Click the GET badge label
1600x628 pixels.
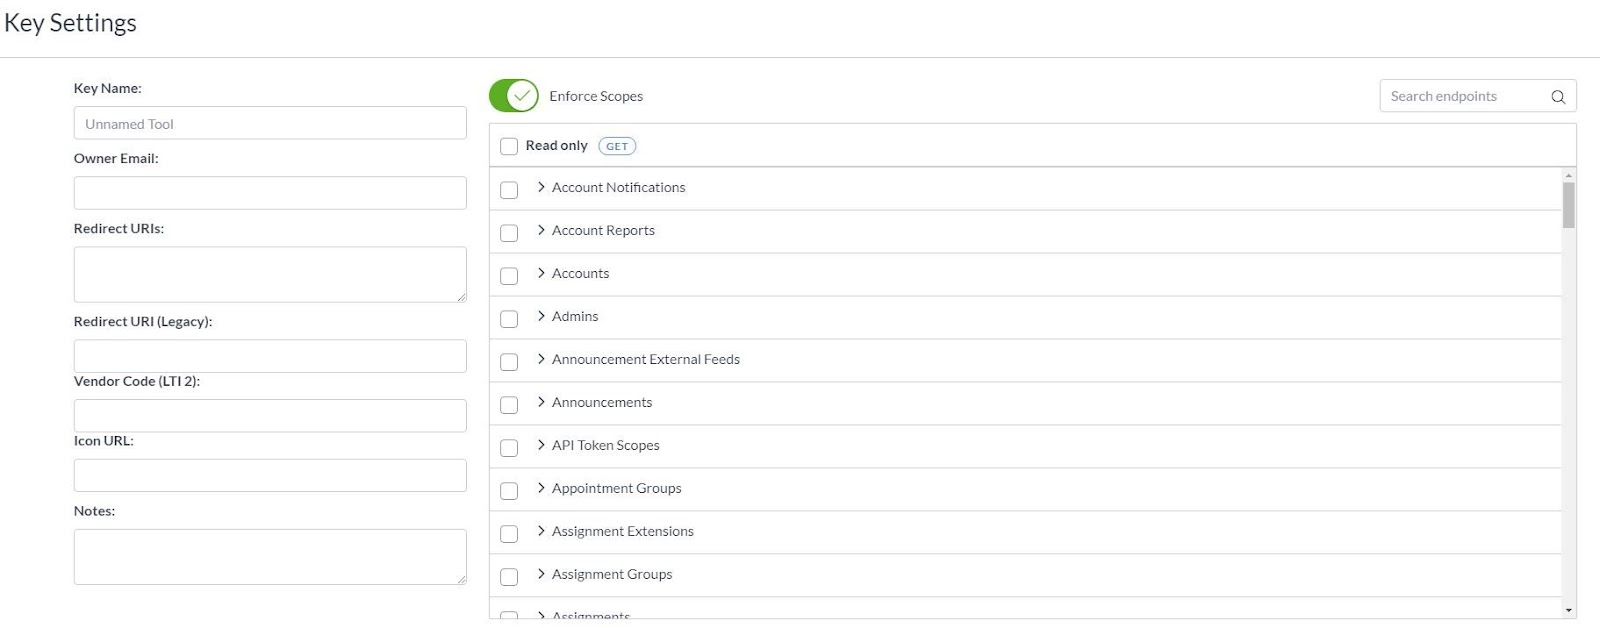(617, 146)
